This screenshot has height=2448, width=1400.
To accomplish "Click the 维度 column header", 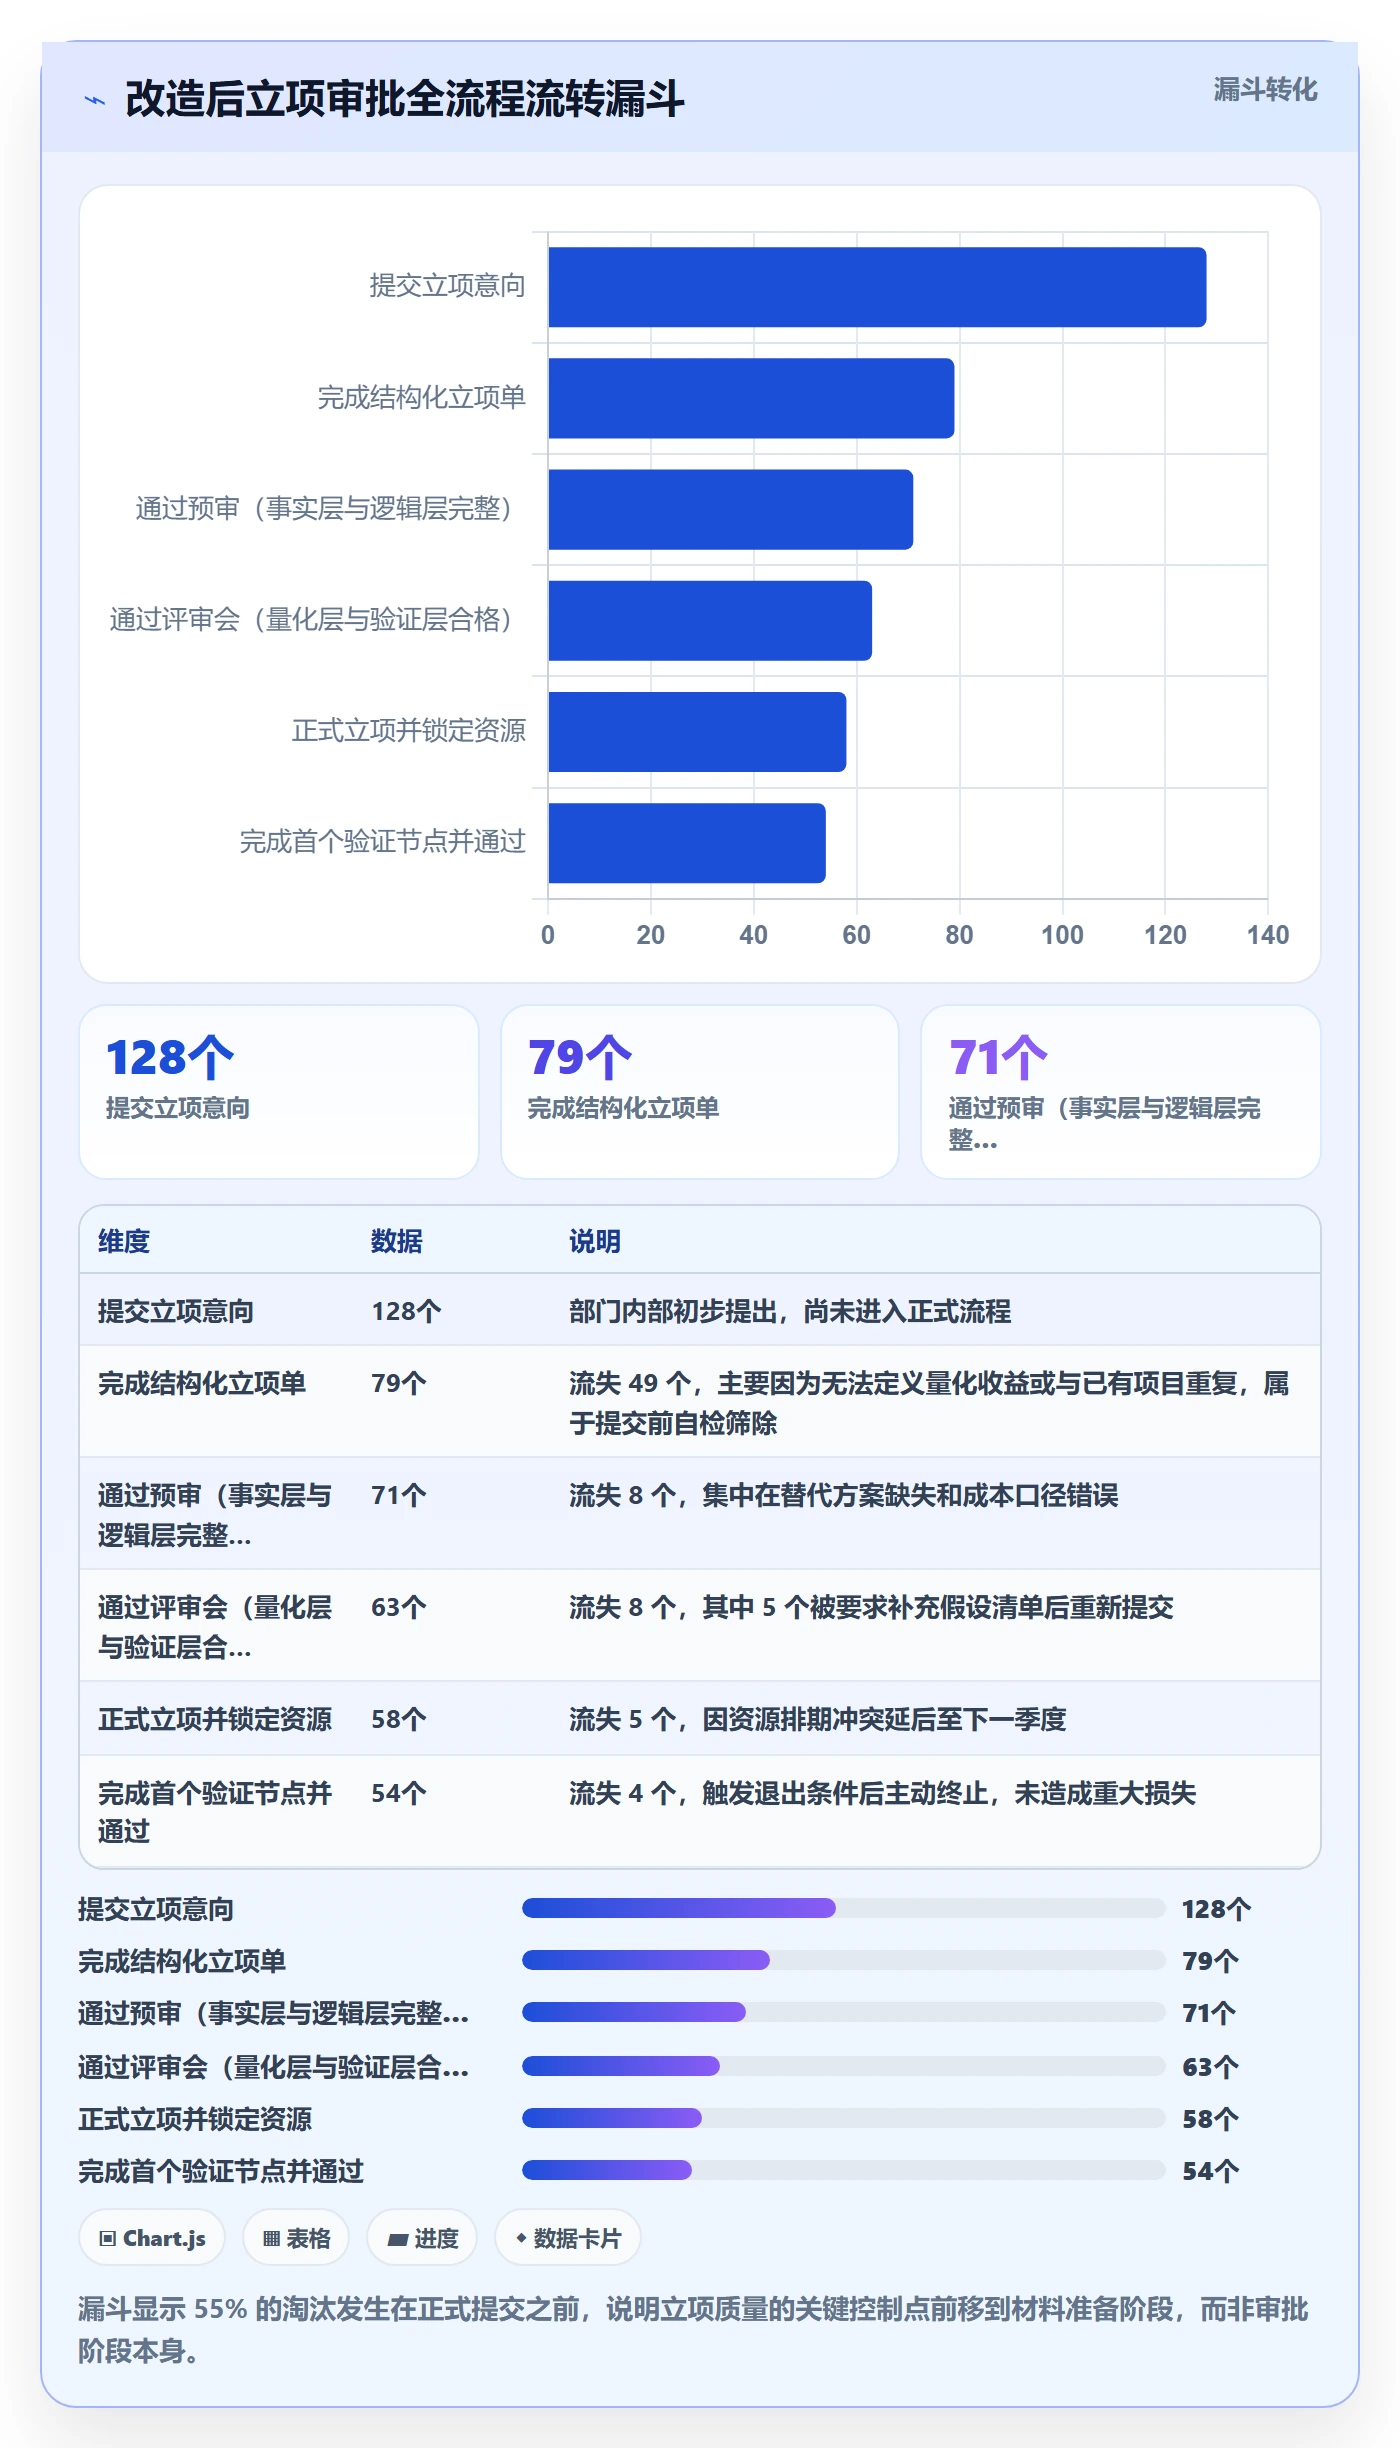I will point(124,1241).
